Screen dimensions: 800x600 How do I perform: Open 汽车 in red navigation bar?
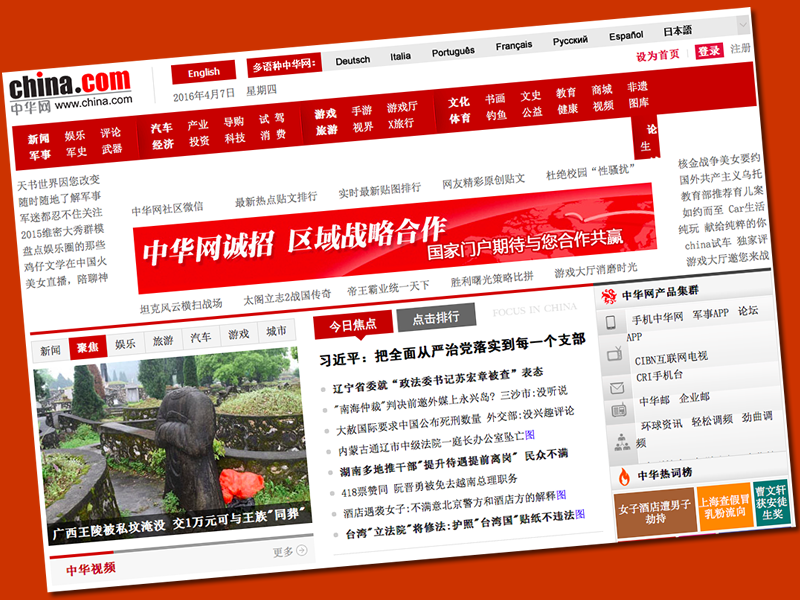pos(161,128)
